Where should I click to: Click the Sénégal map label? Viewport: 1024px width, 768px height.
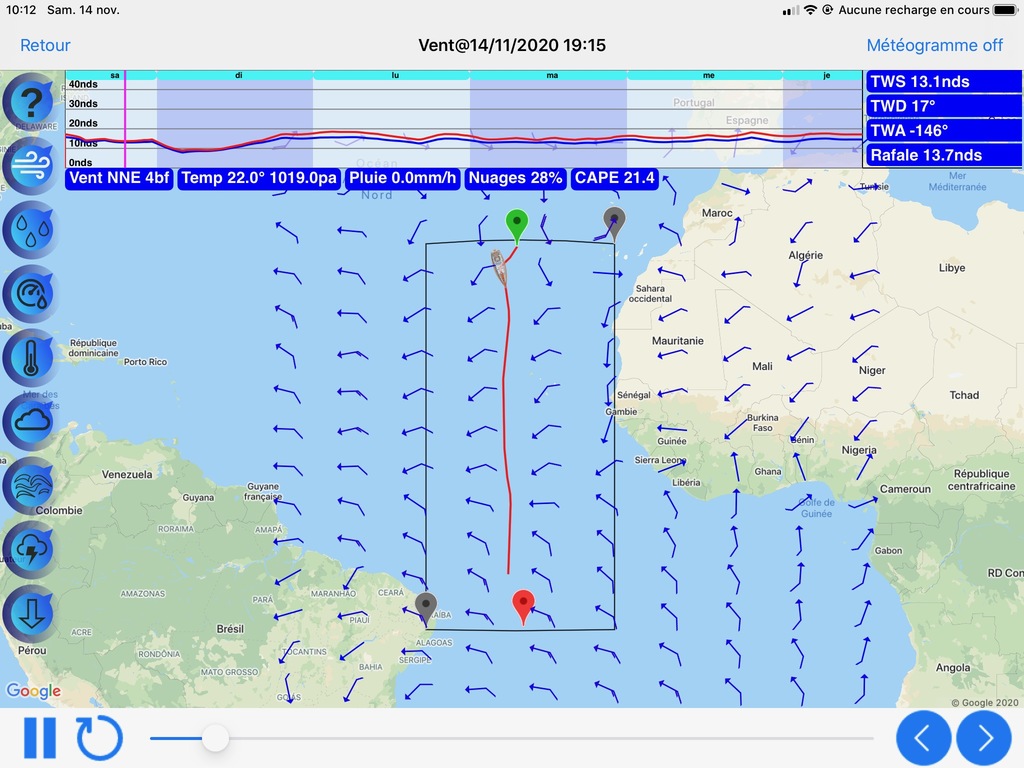pos(633,395)
